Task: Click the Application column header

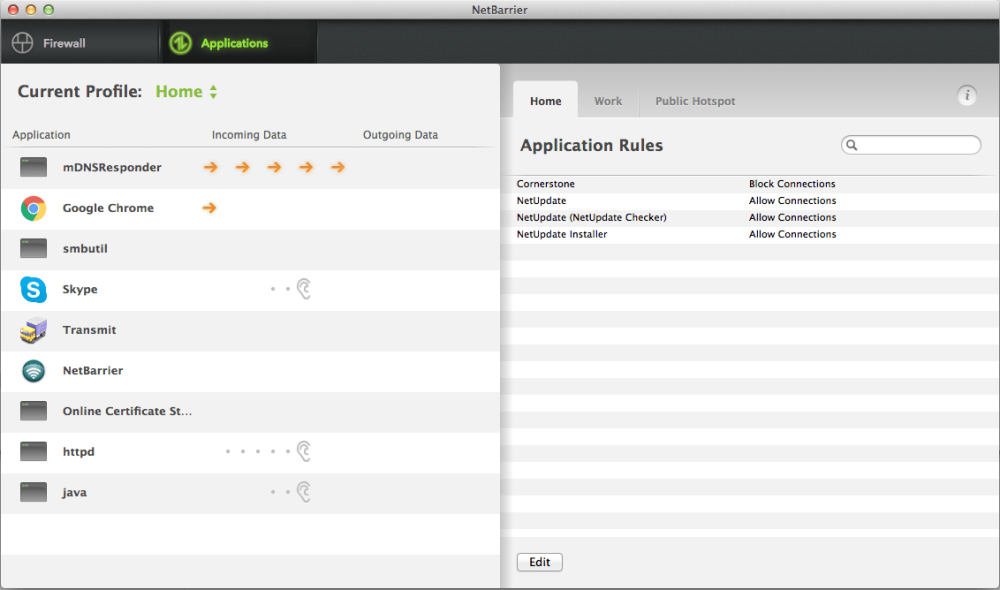Action: 41,135
